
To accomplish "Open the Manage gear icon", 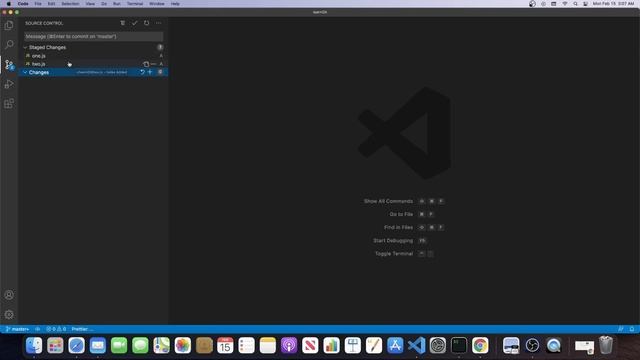I will point(9,314).
